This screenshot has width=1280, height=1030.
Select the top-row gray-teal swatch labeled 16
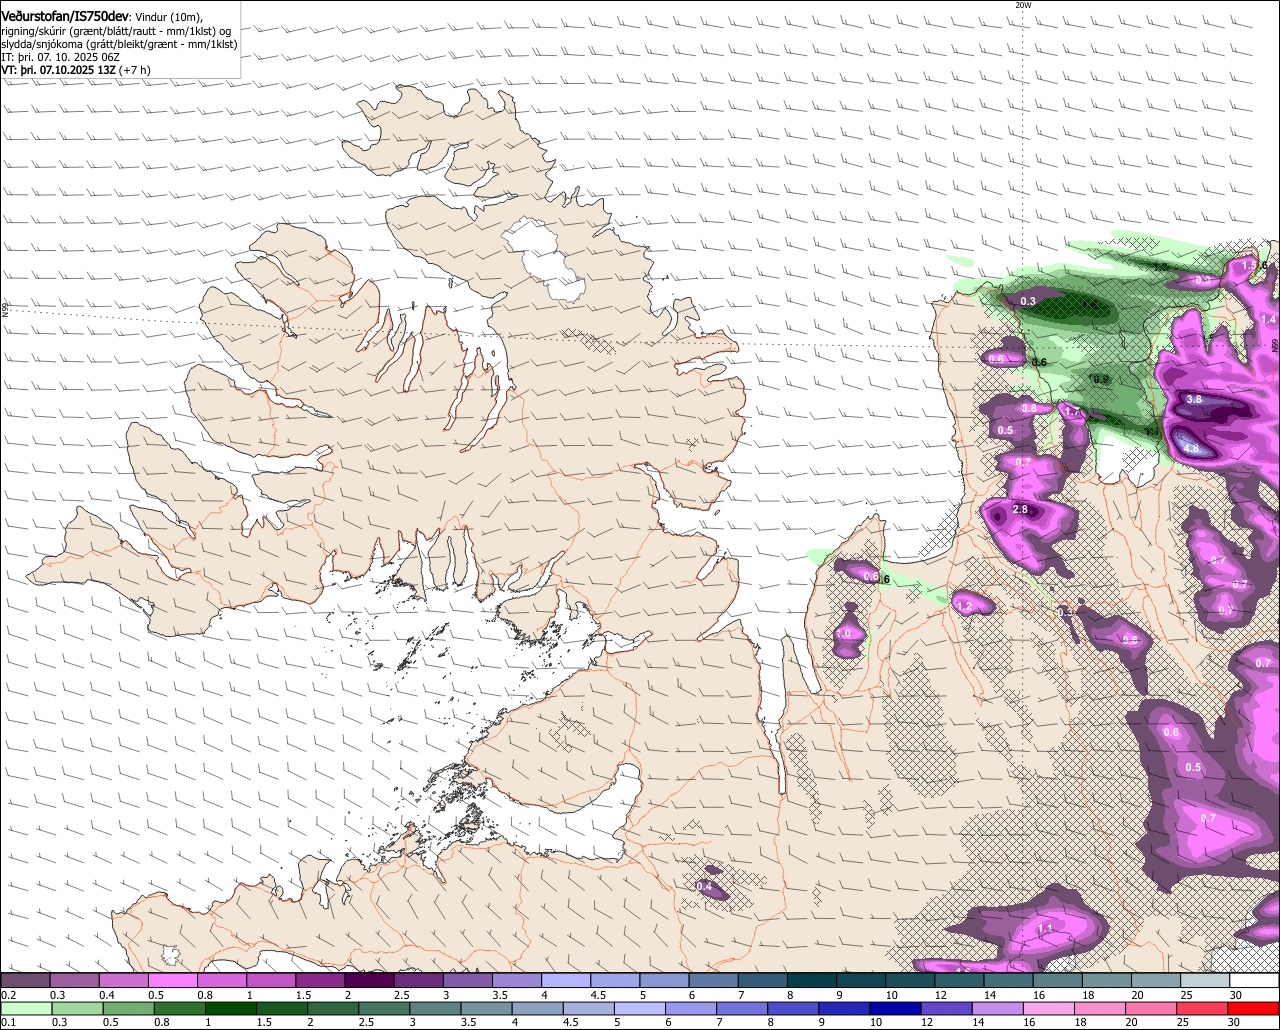1058,980
